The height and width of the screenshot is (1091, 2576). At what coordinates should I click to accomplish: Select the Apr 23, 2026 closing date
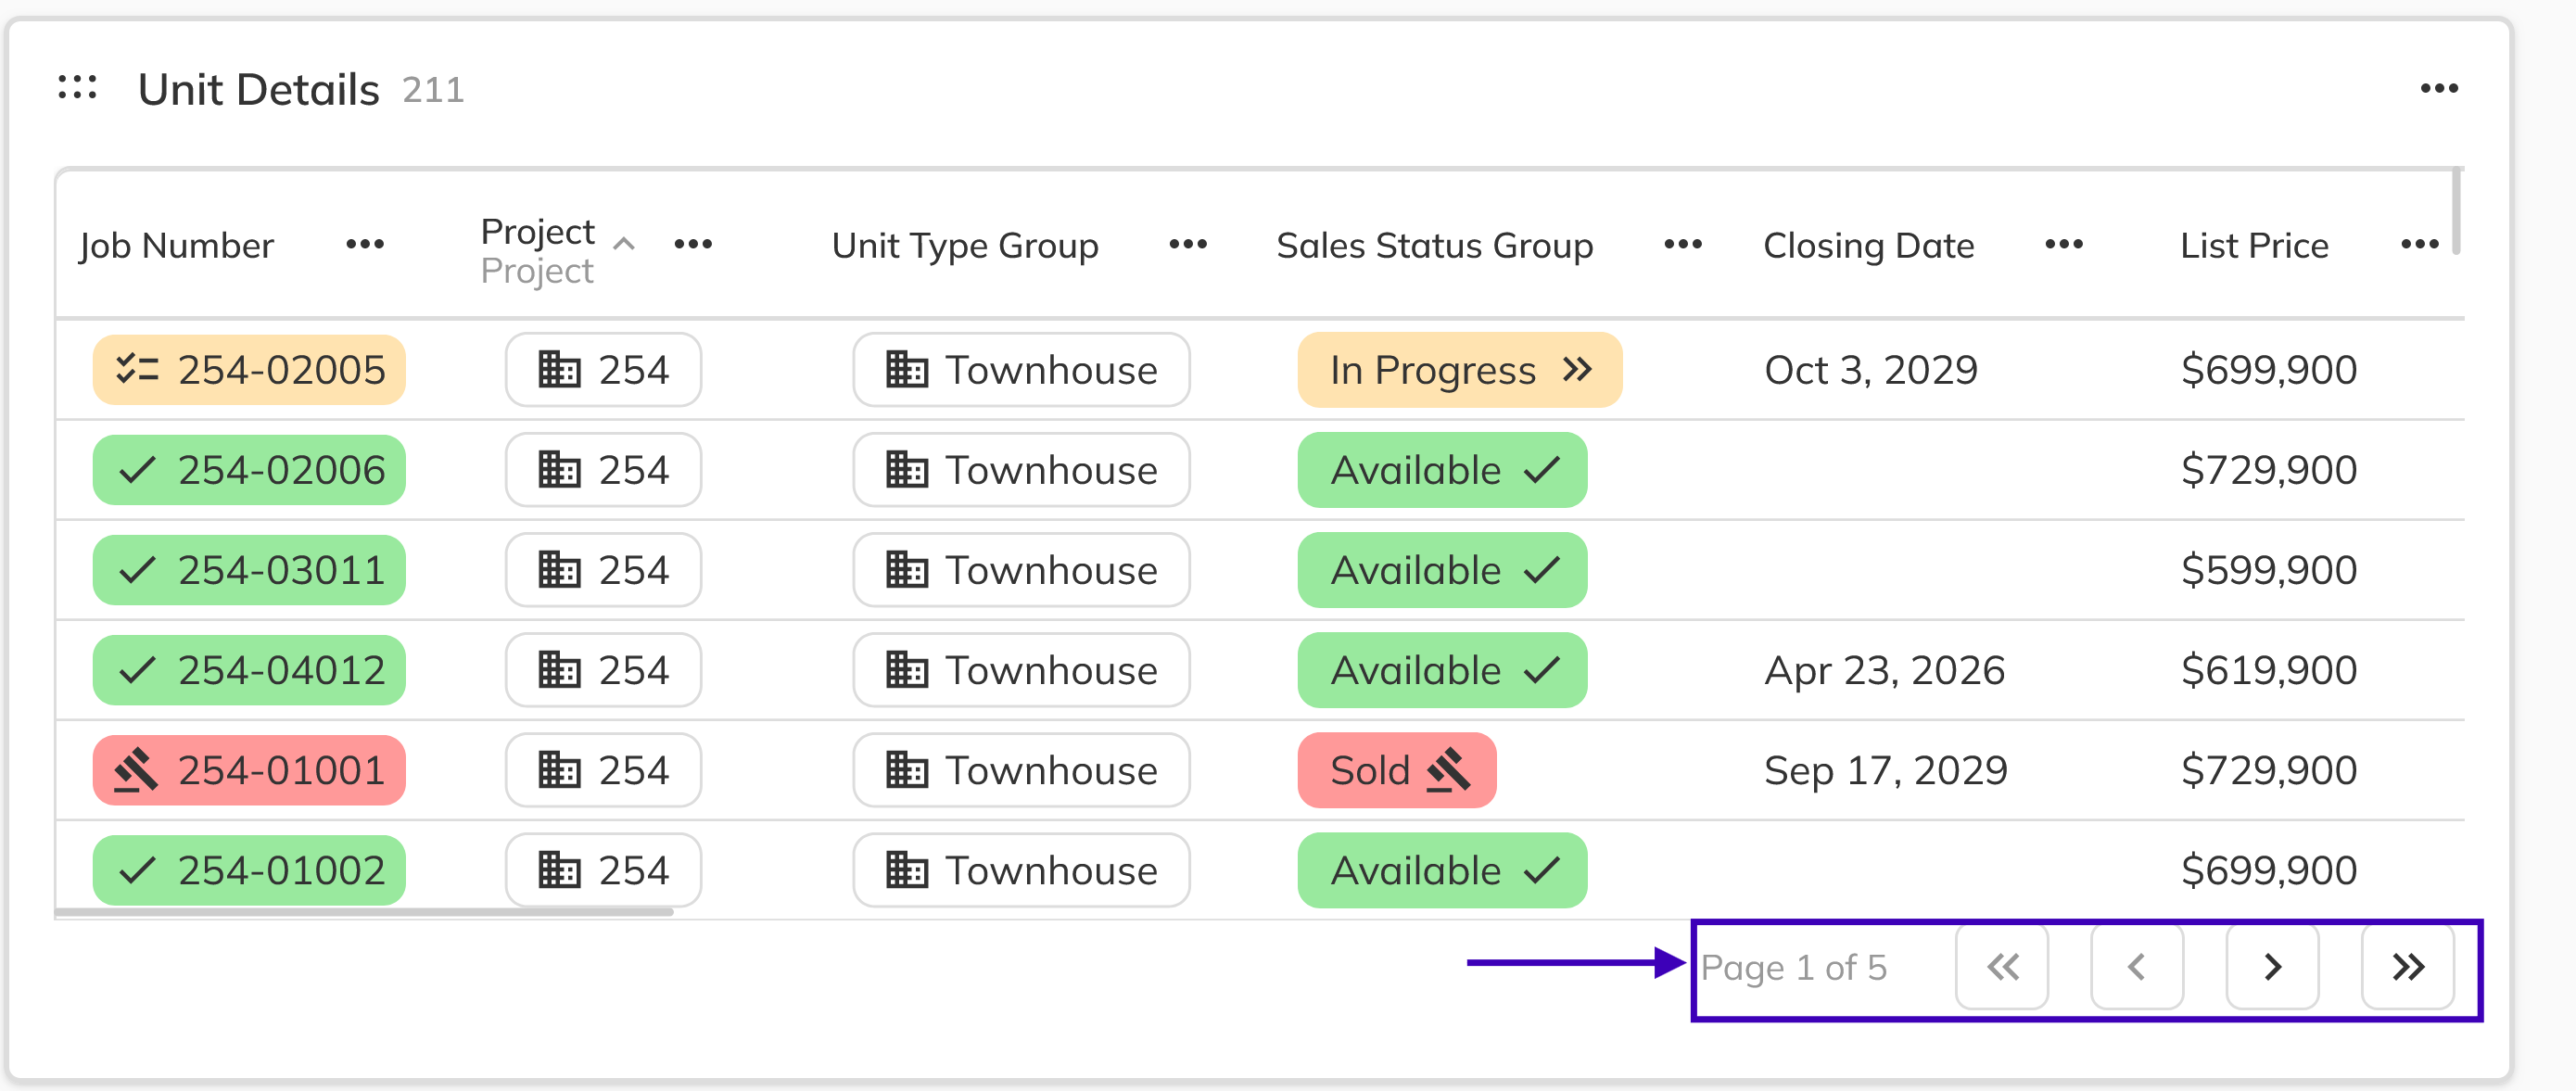pyautogui.click(x=1885, y=670)
